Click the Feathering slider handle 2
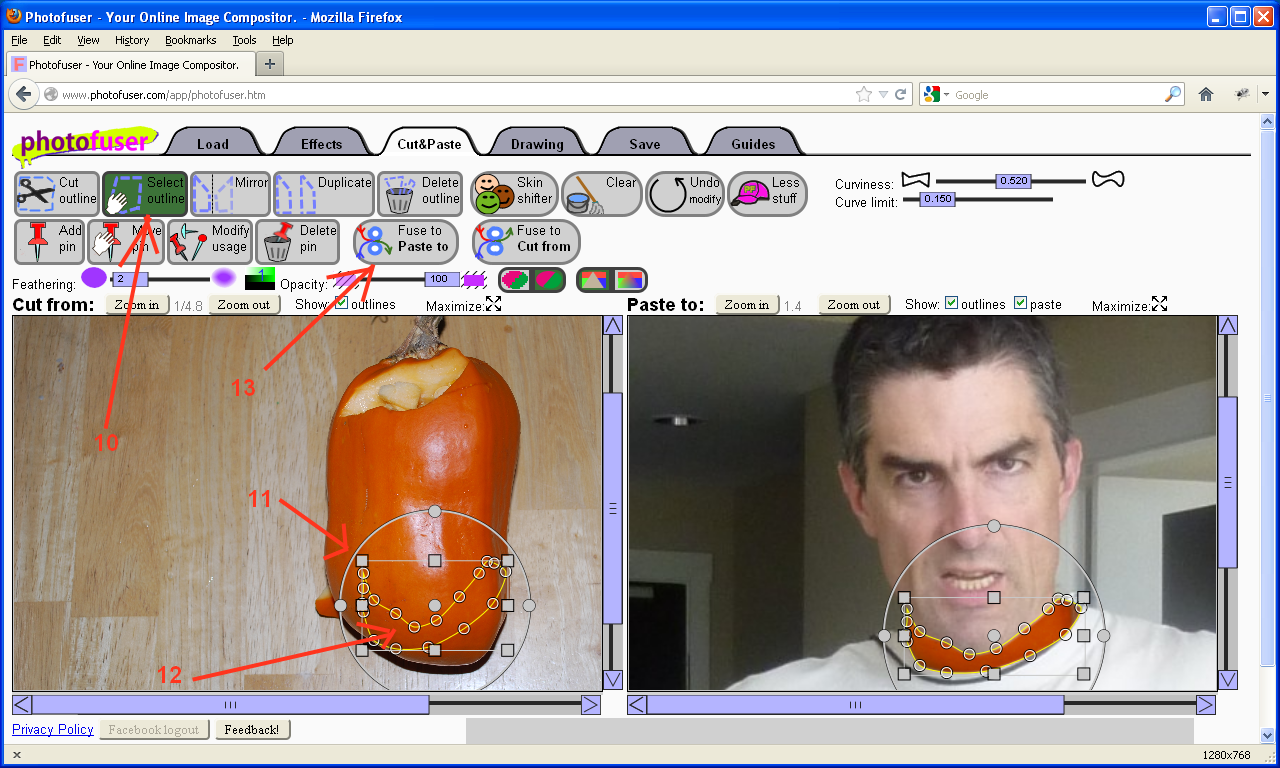The width and height of the screenshot is (1280, 768). [128, 279]
